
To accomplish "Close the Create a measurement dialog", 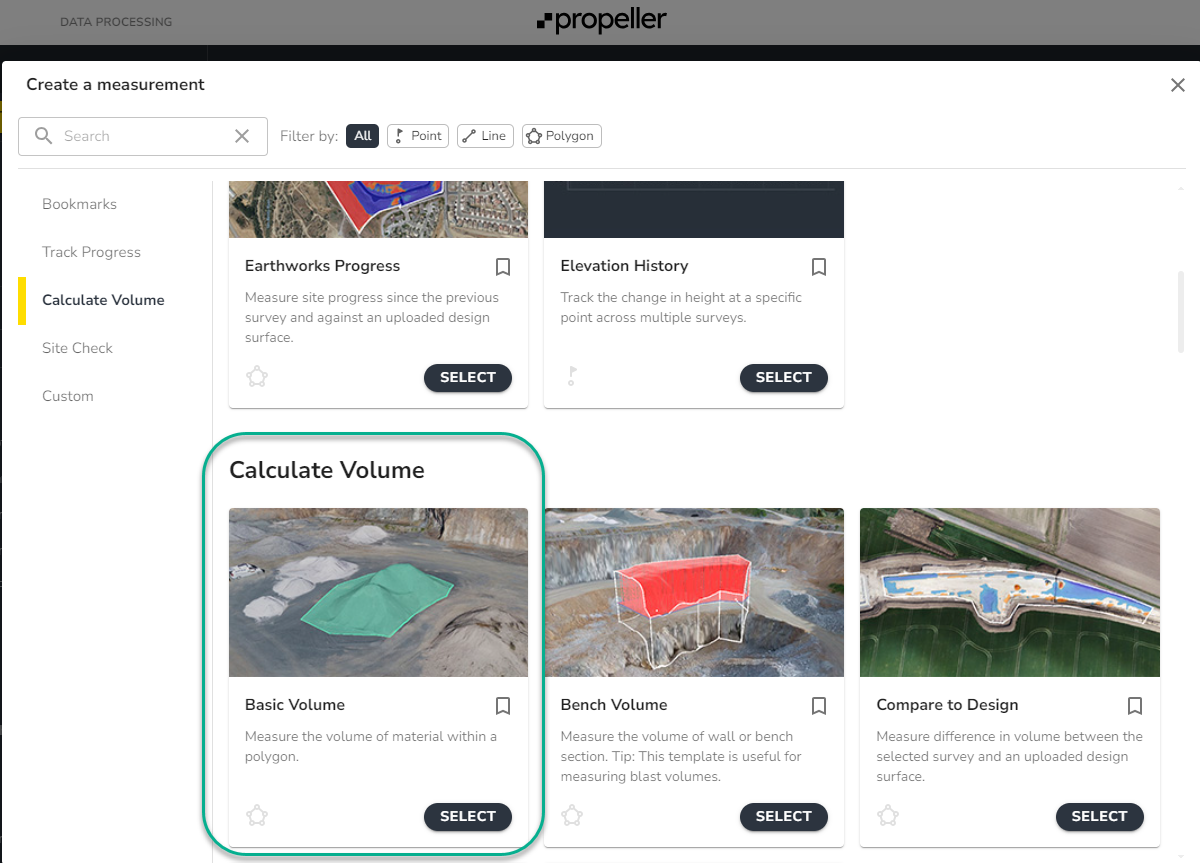I will tap(1178, 85).
